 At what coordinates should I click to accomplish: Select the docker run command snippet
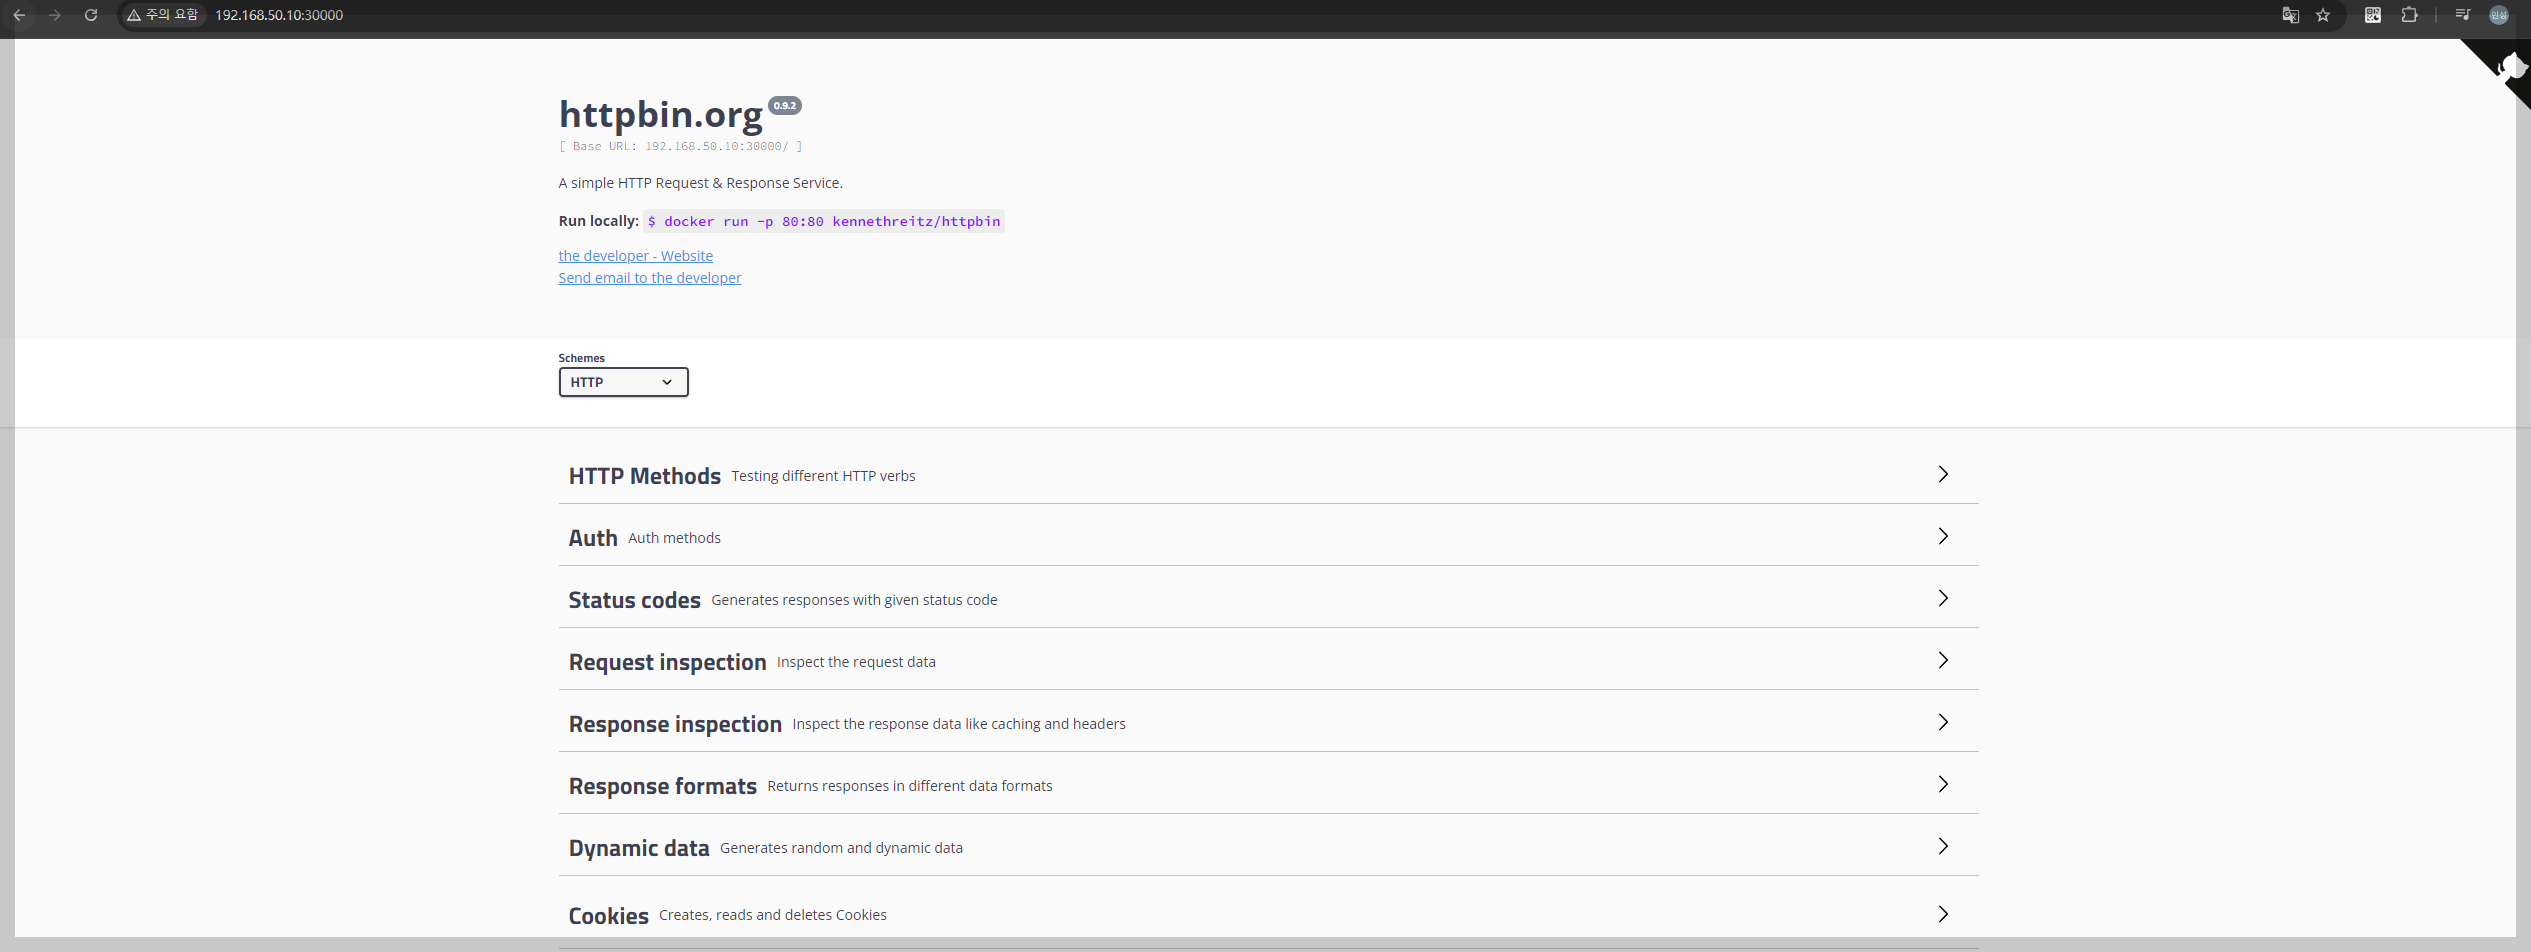click(x=824, y=221)
